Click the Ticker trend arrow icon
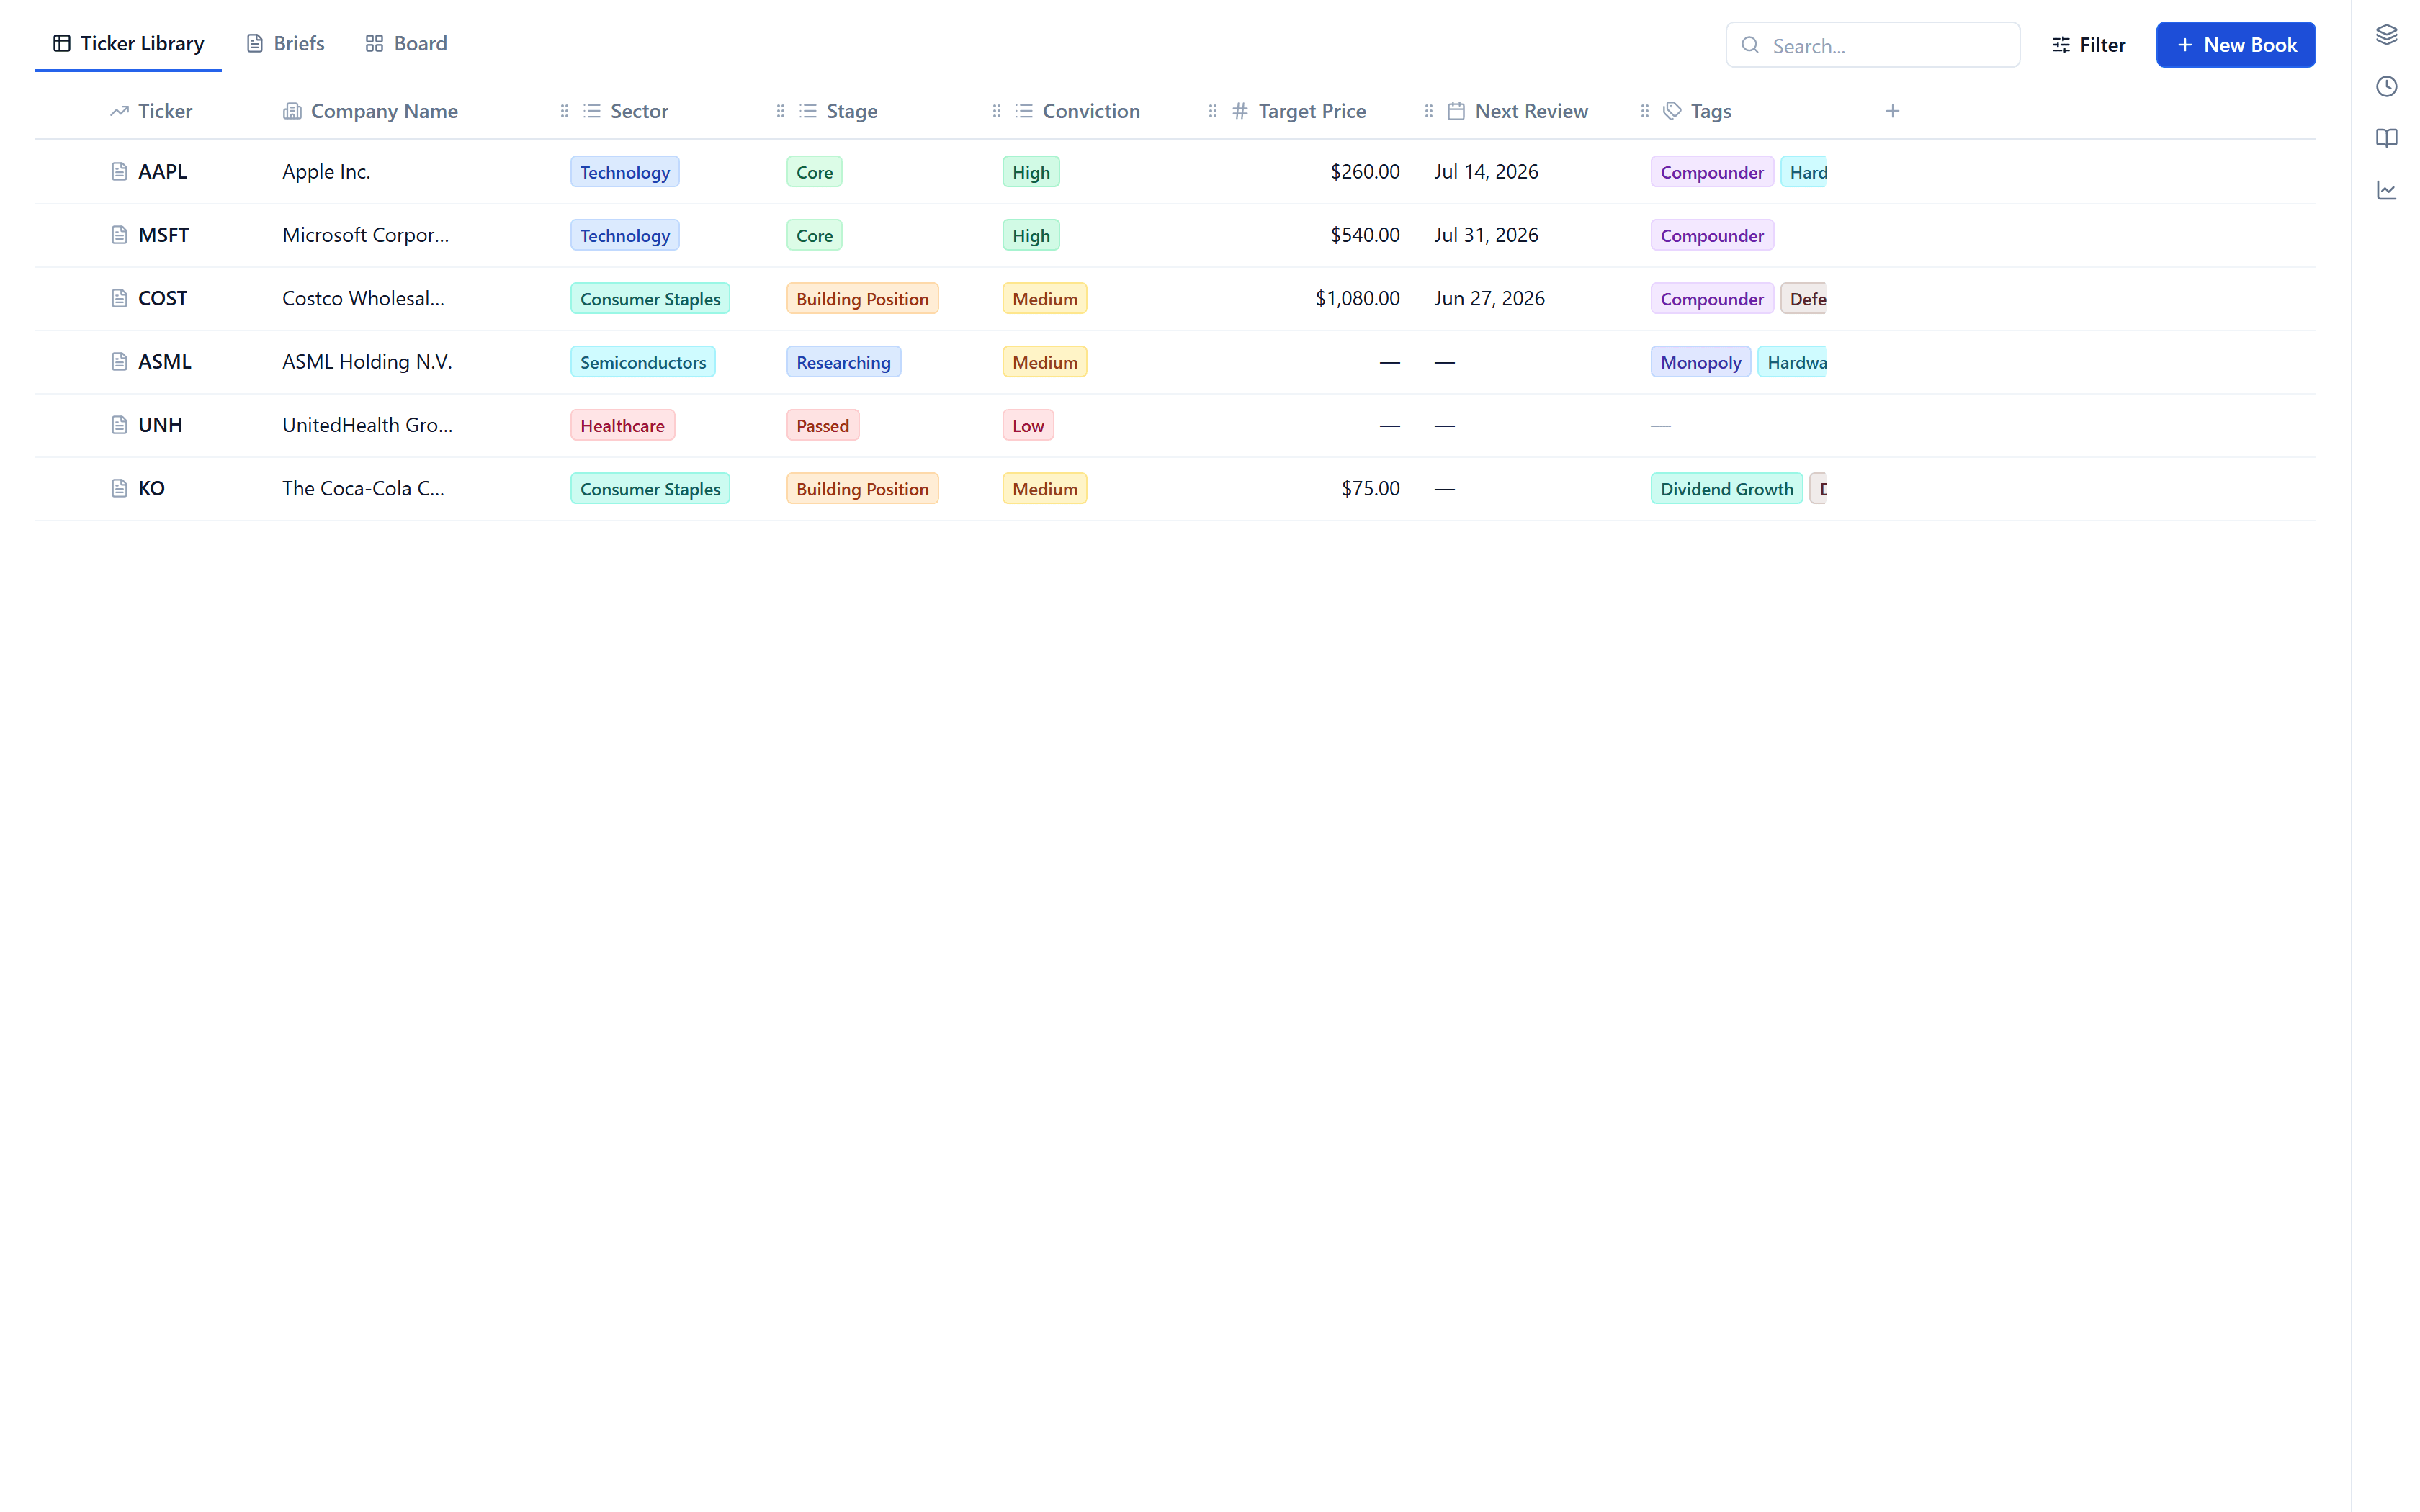 [x=119, y=111]
